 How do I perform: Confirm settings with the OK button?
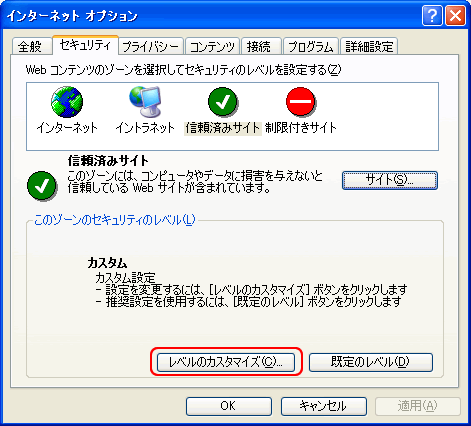tap(229, 406)
